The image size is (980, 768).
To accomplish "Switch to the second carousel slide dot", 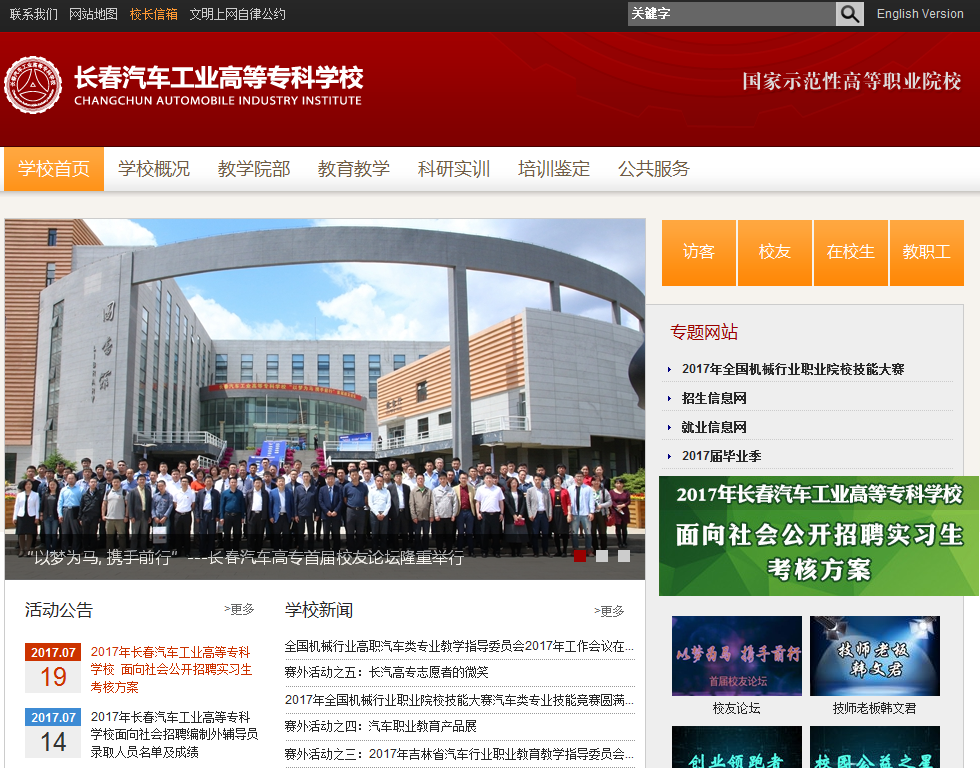I will click(x=602, y=556).
